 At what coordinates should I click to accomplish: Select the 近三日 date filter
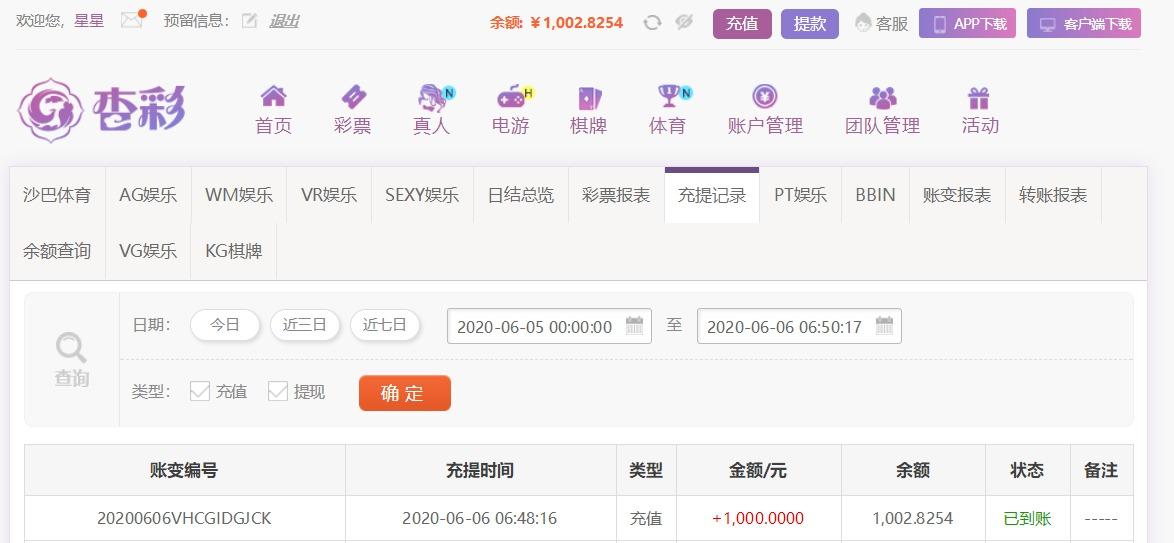click(305, 325)
